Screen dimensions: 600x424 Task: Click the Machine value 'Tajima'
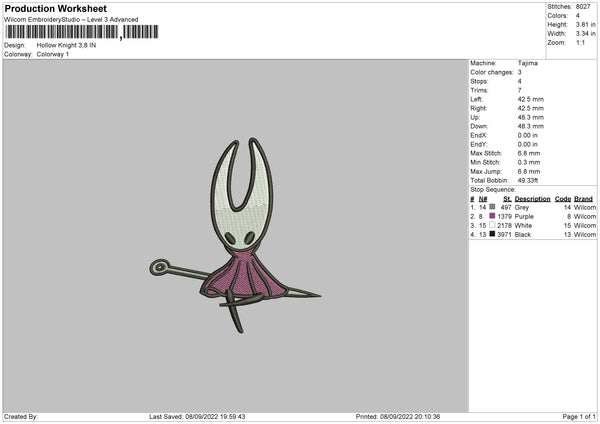click(x=527, y=63)
